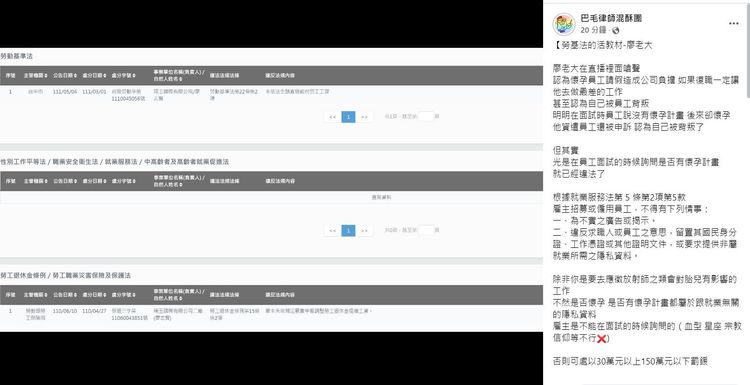Open the 巴毛律師混酥團 page name link
This screenshot has width=750, height=385.
click(x=611, y=19)
